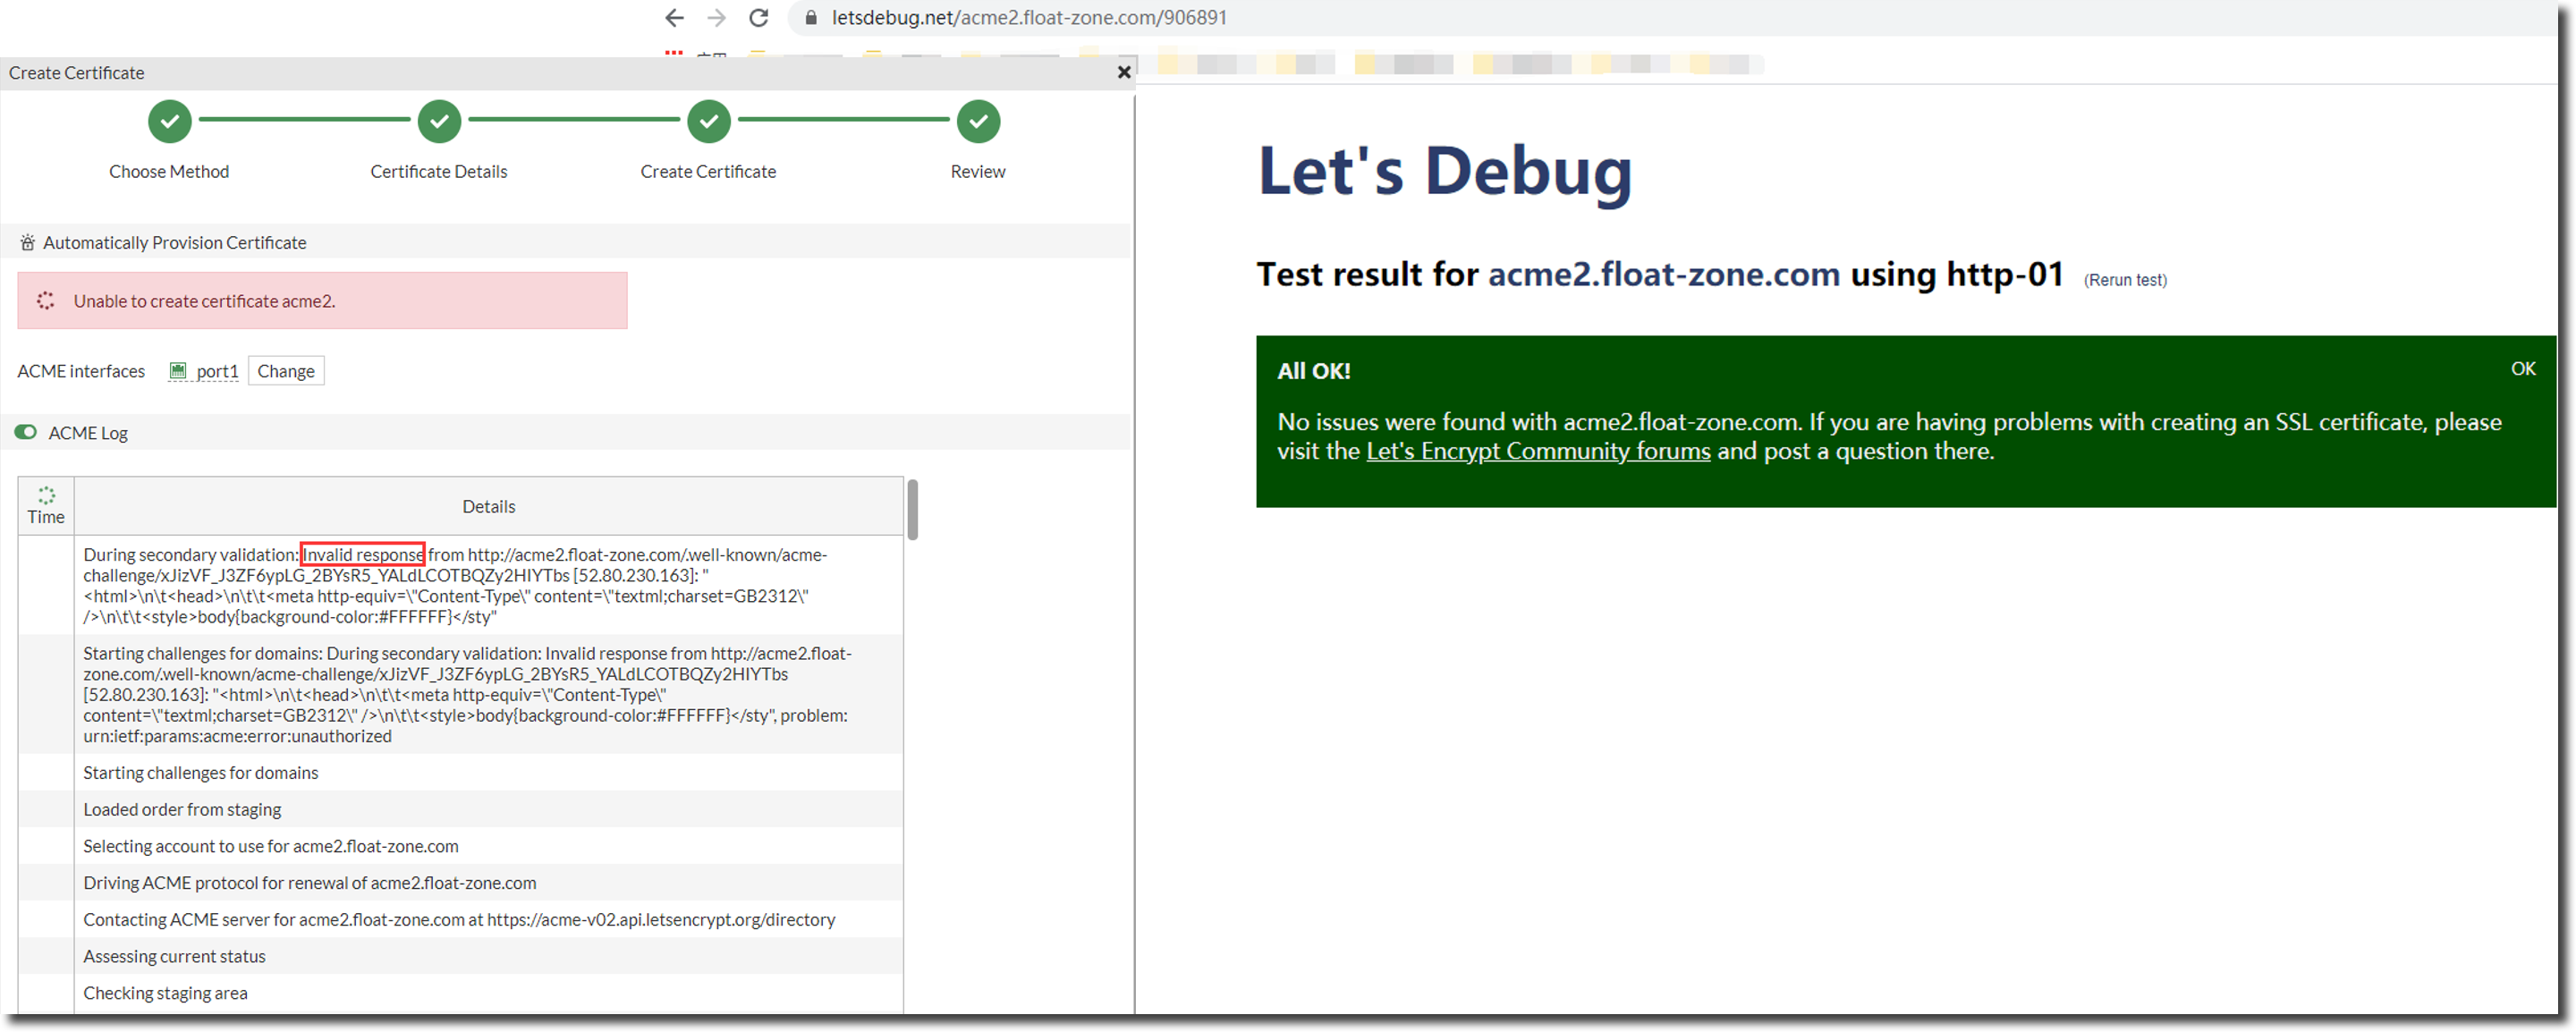
Task: Click ACME log scrollbar thumb
Action: pyautogui.click(x=912, y=509)
